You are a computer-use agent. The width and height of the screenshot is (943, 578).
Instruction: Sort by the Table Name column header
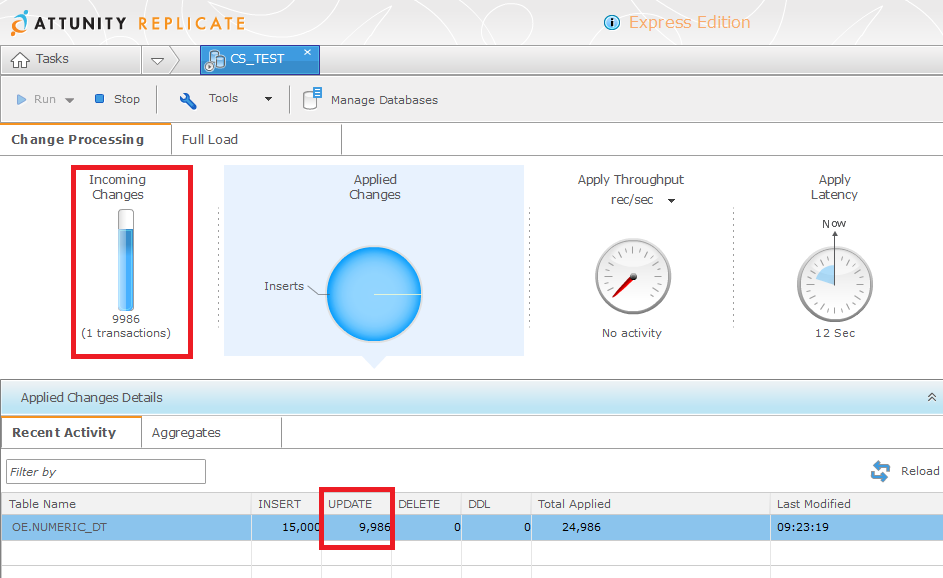pyautogui.click(x=126, y=504)
